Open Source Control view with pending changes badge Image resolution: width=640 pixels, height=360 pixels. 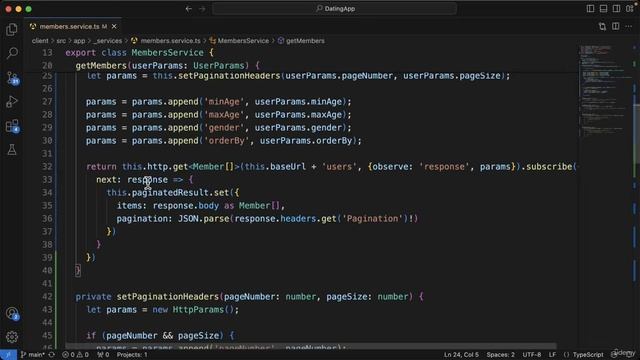coord(12,78)
